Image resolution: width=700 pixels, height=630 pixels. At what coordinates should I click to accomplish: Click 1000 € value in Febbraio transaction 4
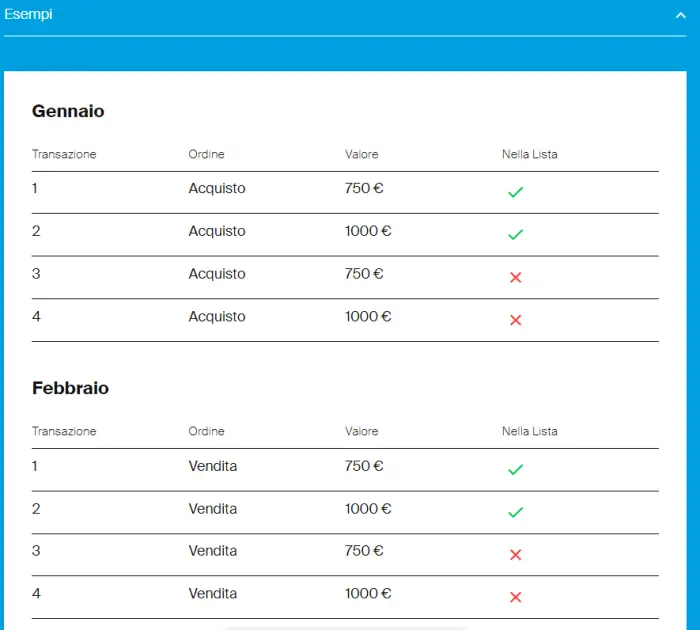368,593
